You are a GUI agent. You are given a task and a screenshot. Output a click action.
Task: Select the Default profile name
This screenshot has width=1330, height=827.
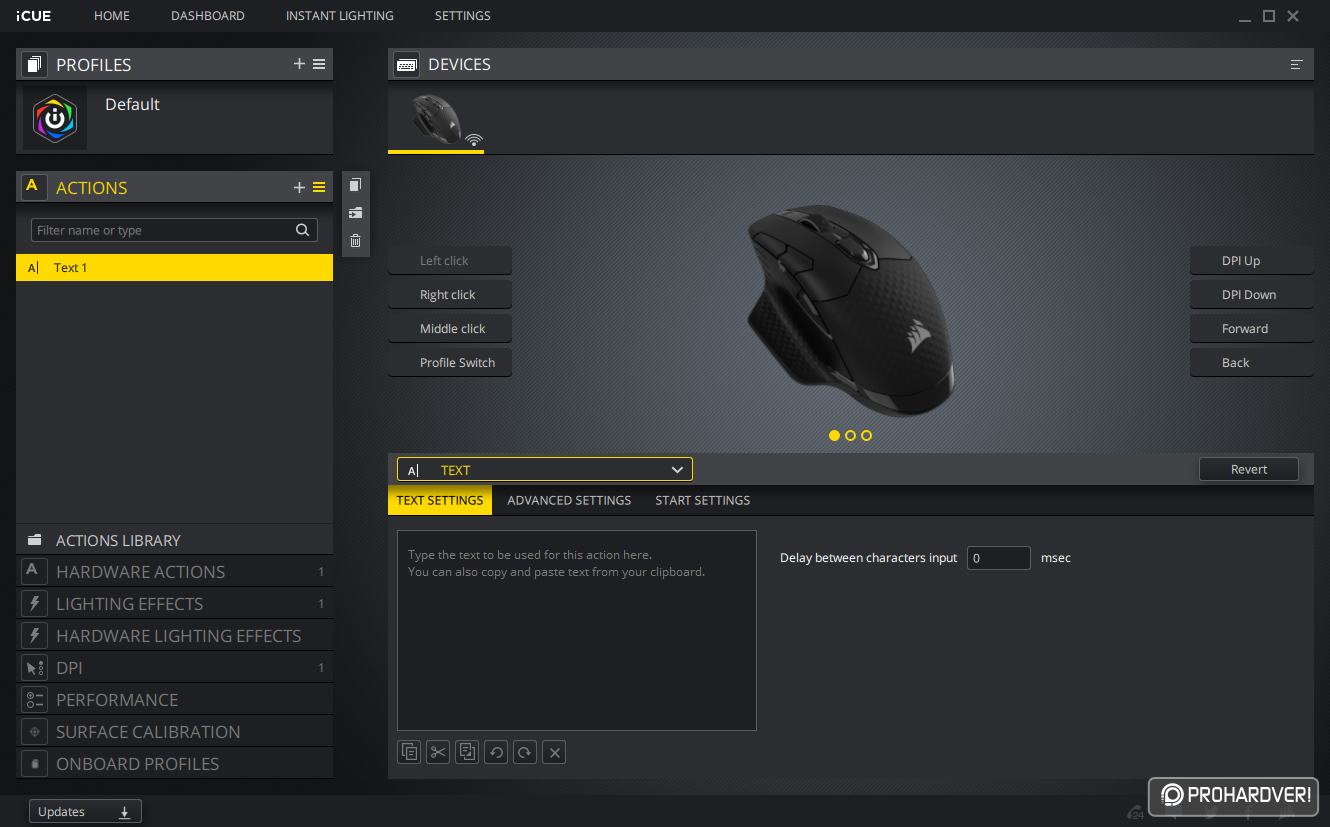(x=132, y=104)
